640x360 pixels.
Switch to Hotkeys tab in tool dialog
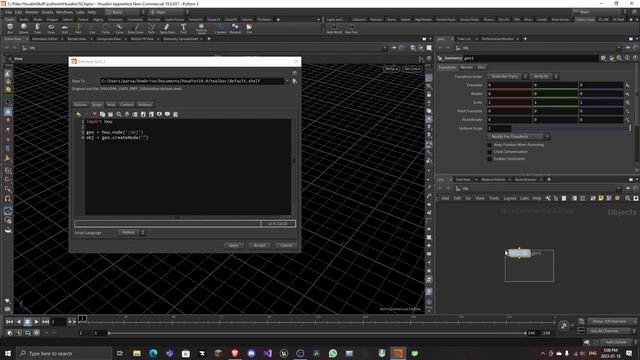coord(144,104)
